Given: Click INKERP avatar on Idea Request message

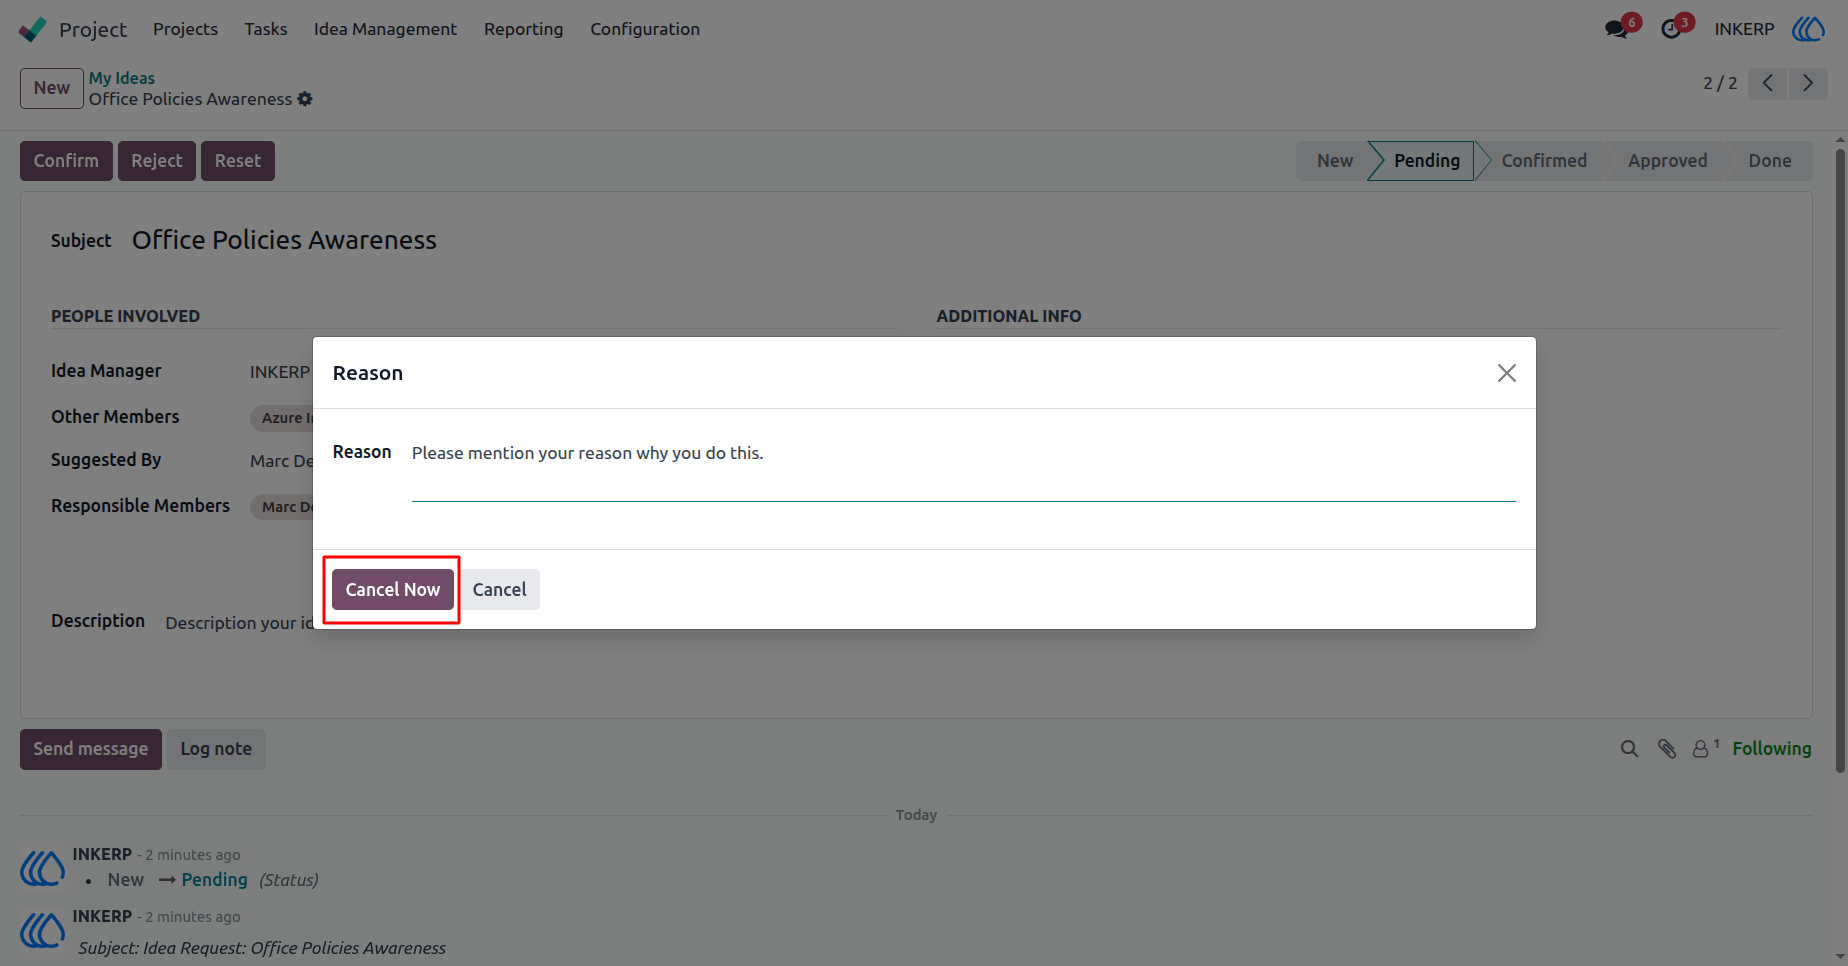Looking at the screenshot, I should pos(43,930).
